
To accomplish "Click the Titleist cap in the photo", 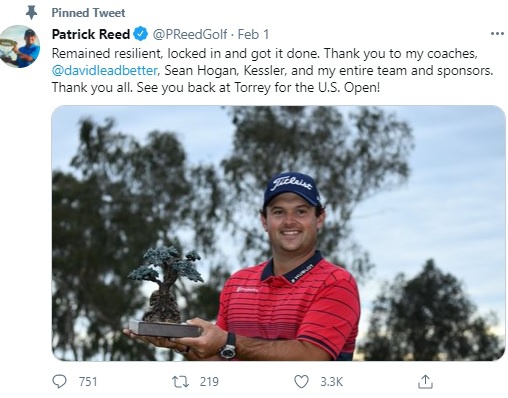I will point(291,189).
